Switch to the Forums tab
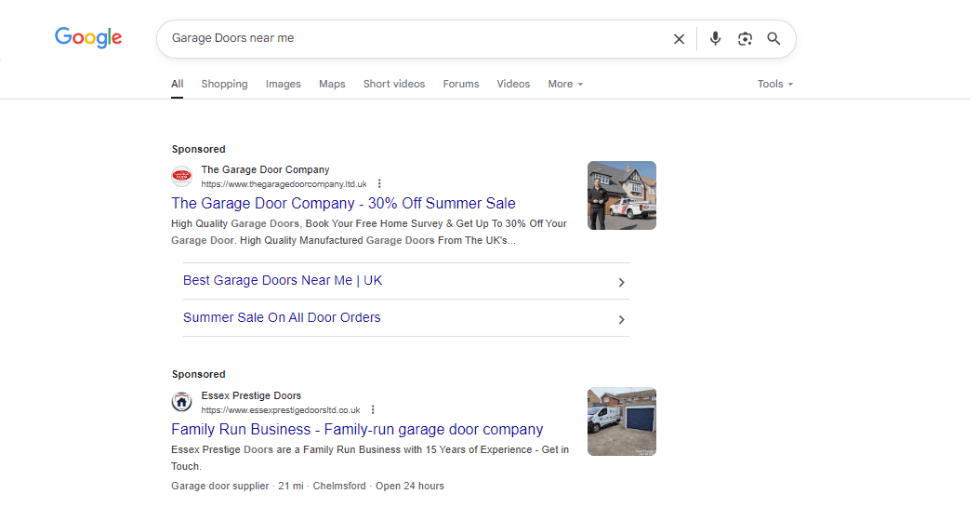The image size is (970, 517). coord(461,84)
